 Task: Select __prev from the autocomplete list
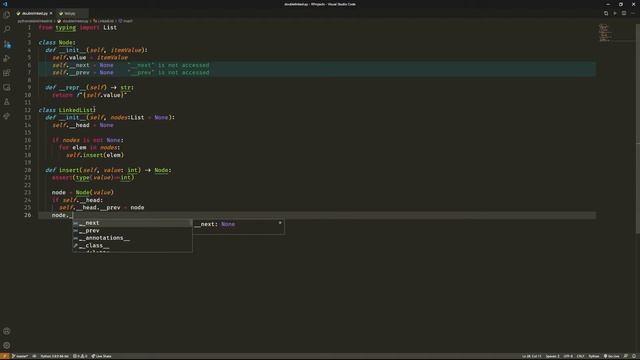point(132,231)
